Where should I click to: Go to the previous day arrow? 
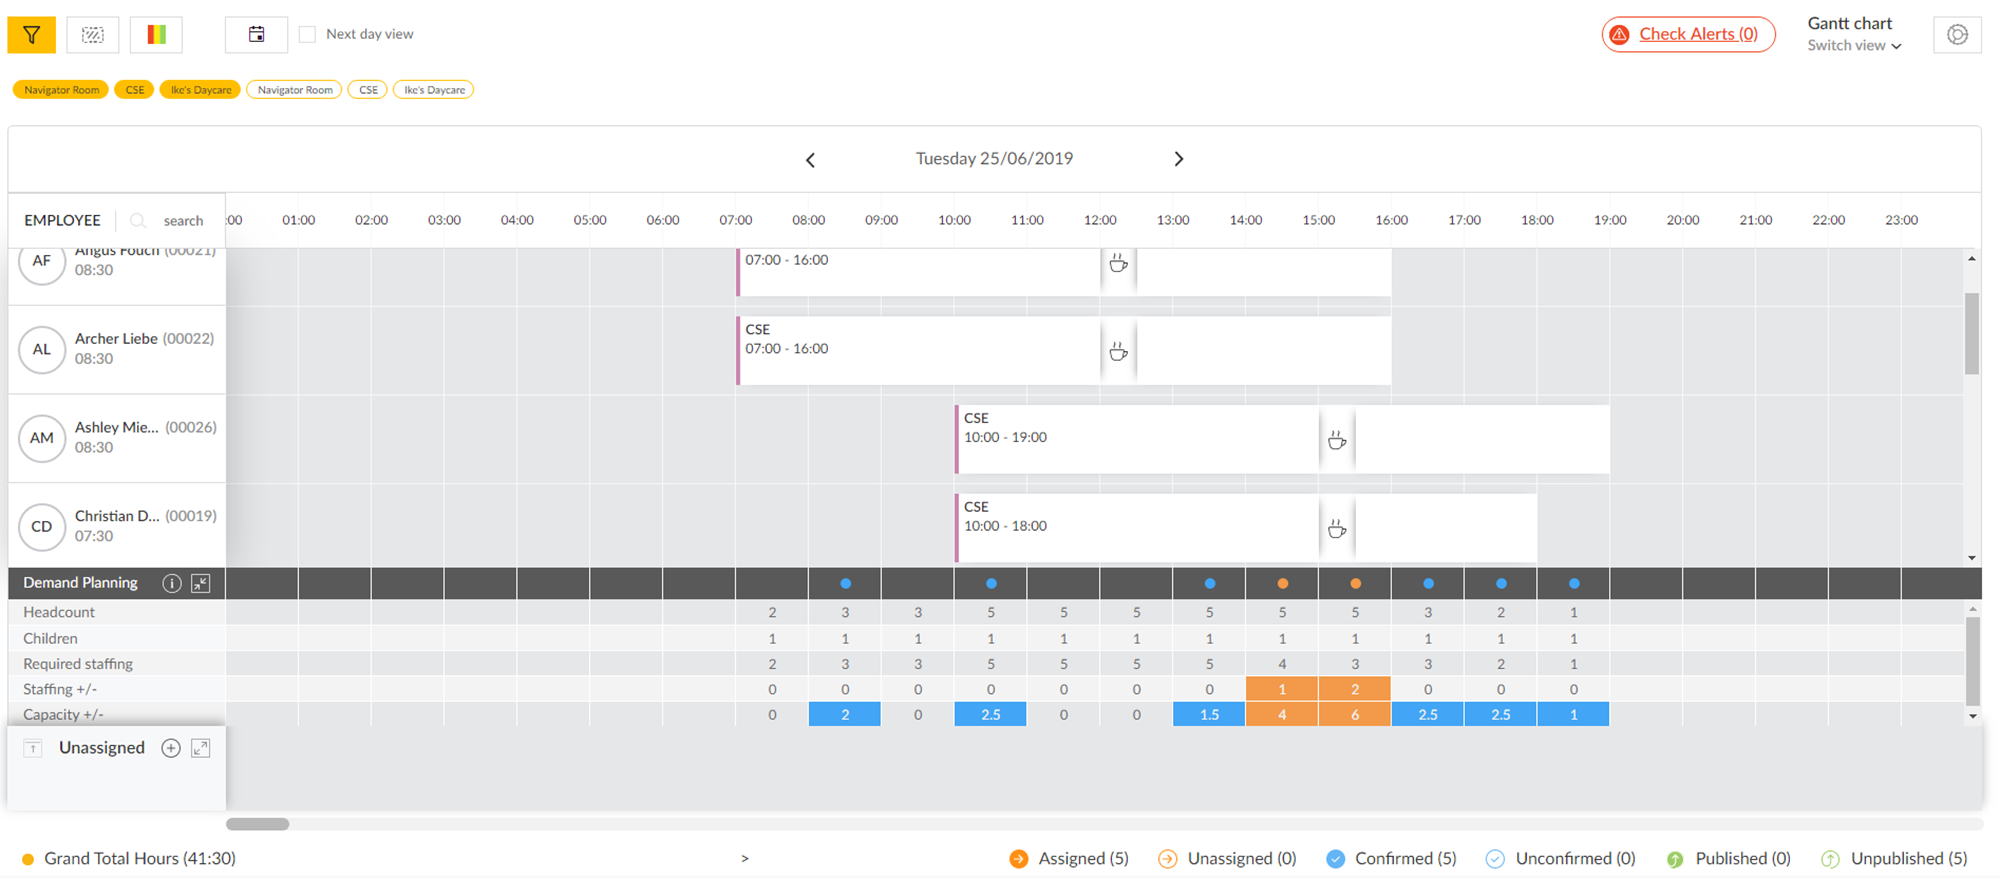pyautogui.click(x=810, y=160)
